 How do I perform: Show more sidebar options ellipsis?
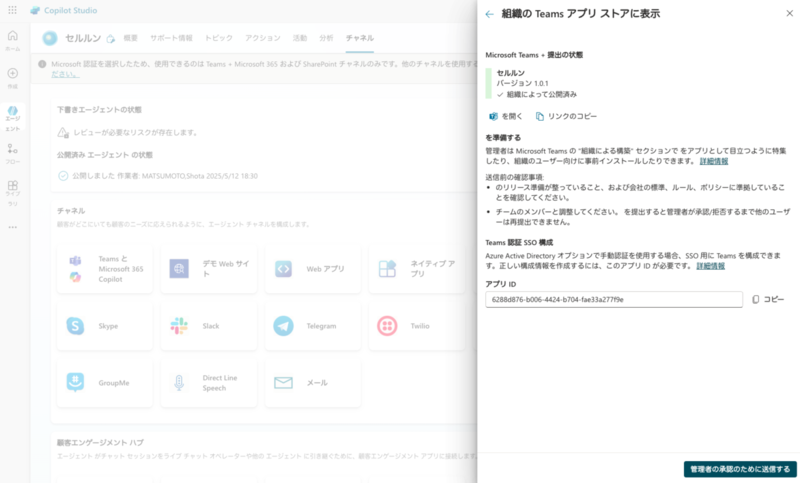[x=13, y=227]
